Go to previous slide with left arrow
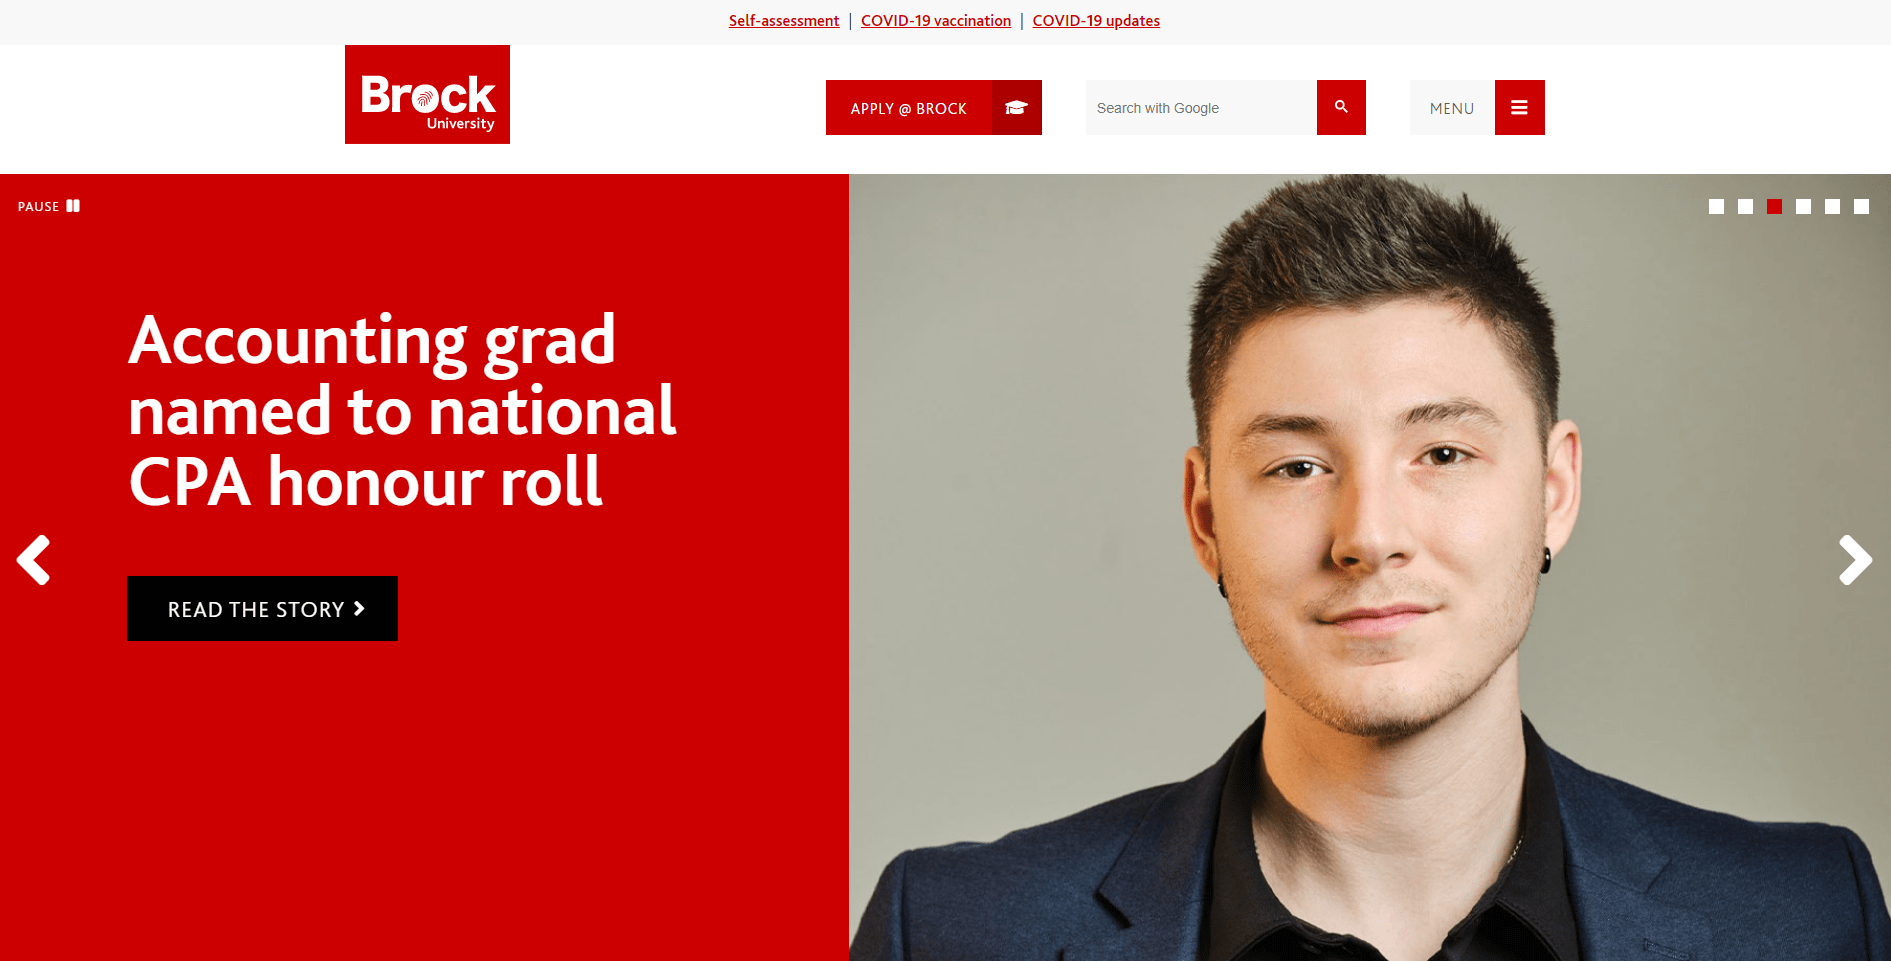Screen dimensions: 1891x961 point(34,560)
